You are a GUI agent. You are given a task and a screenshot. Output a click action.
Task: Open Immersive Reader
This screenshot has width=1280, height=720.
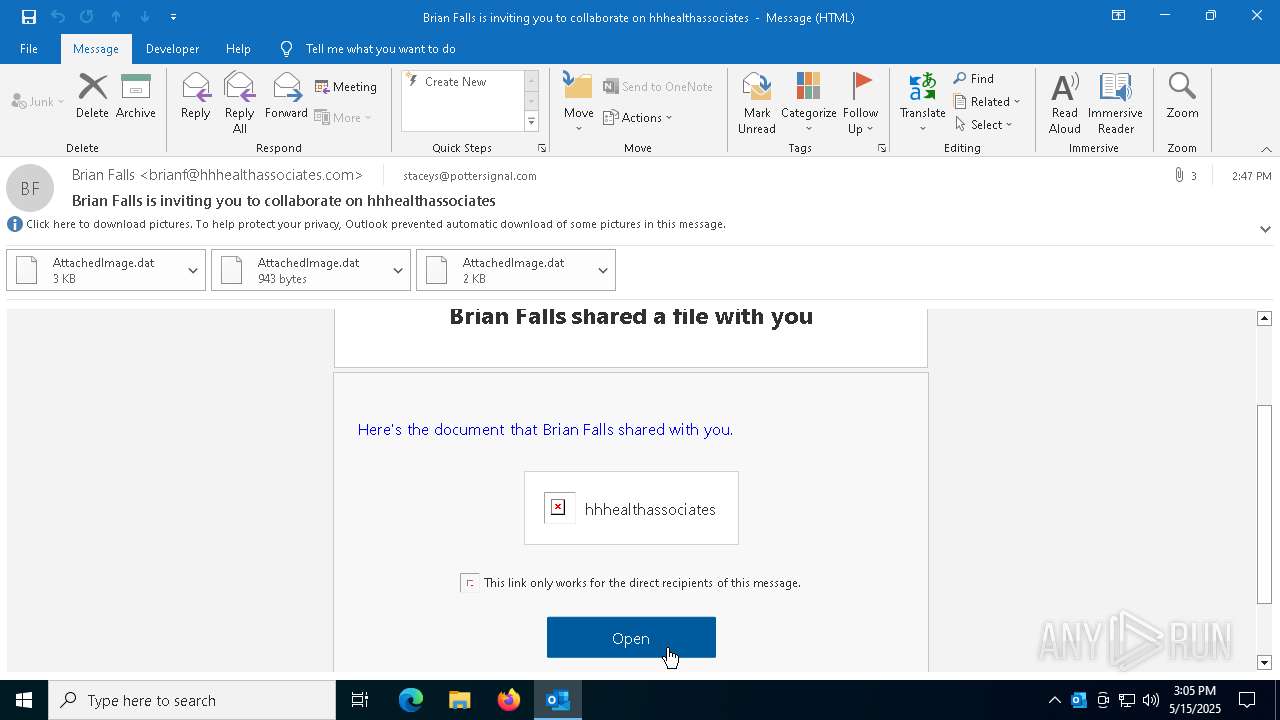click(x=1115, y=103)
